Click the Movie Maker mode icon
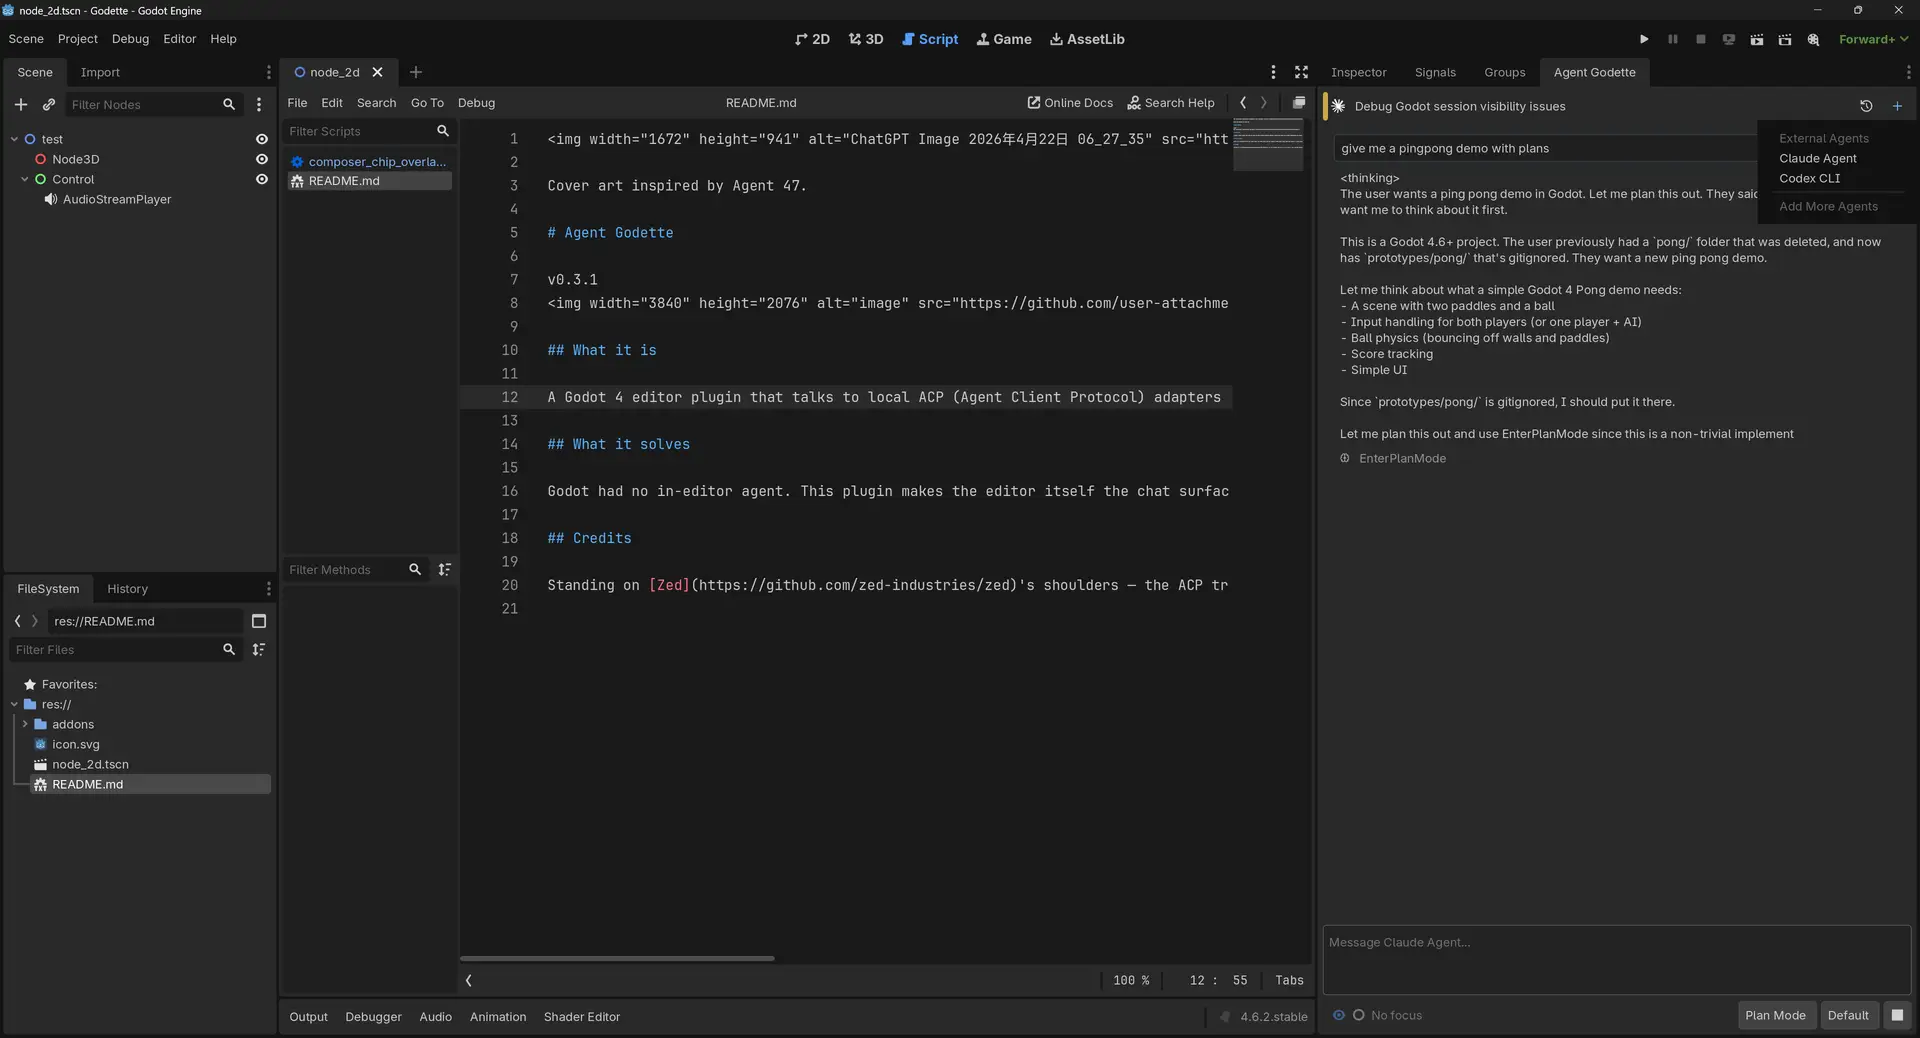The height and width of the screenshot is (1038, 1920). tap(1813, 39)
